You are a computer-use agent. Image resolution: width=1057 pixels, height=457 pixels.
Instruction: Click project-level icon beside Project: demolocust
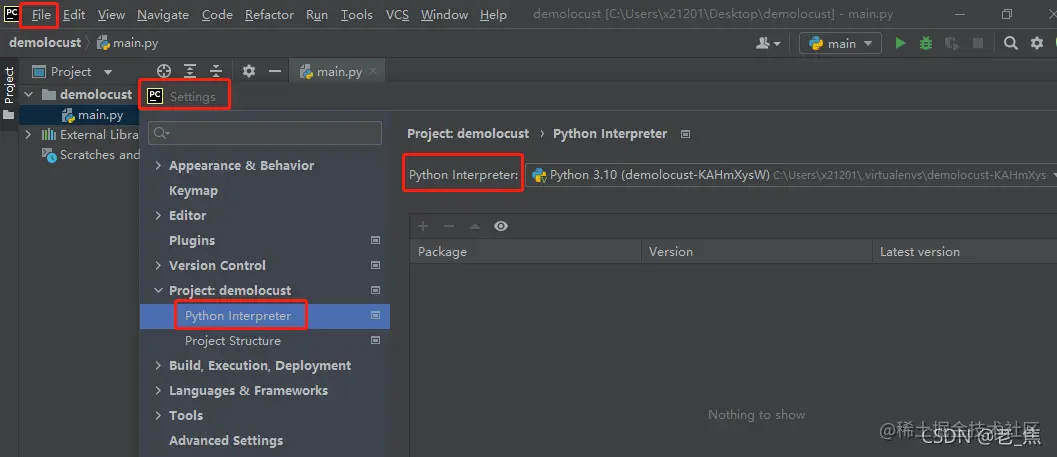(x=375, y=290)
